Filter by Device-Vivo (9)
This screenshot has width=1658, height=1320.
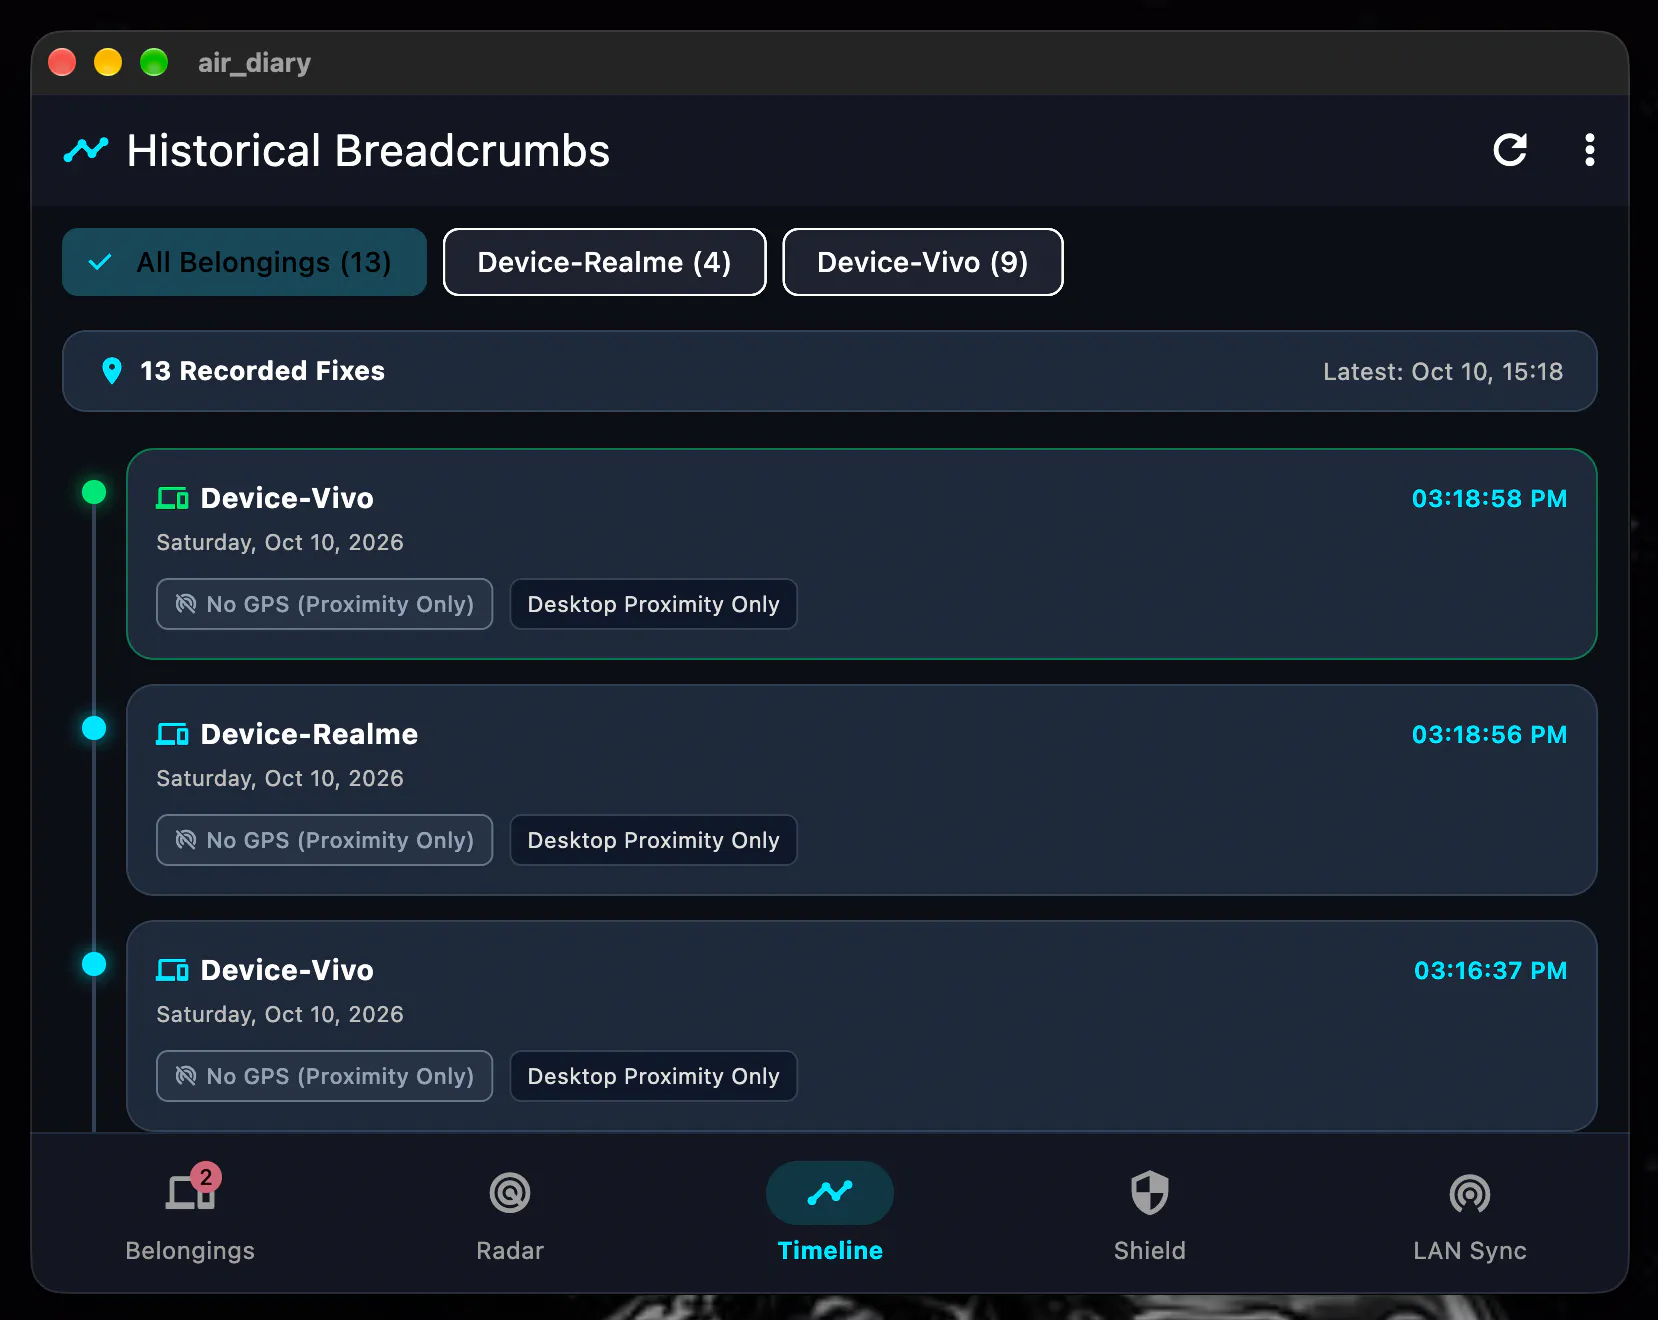923,262
